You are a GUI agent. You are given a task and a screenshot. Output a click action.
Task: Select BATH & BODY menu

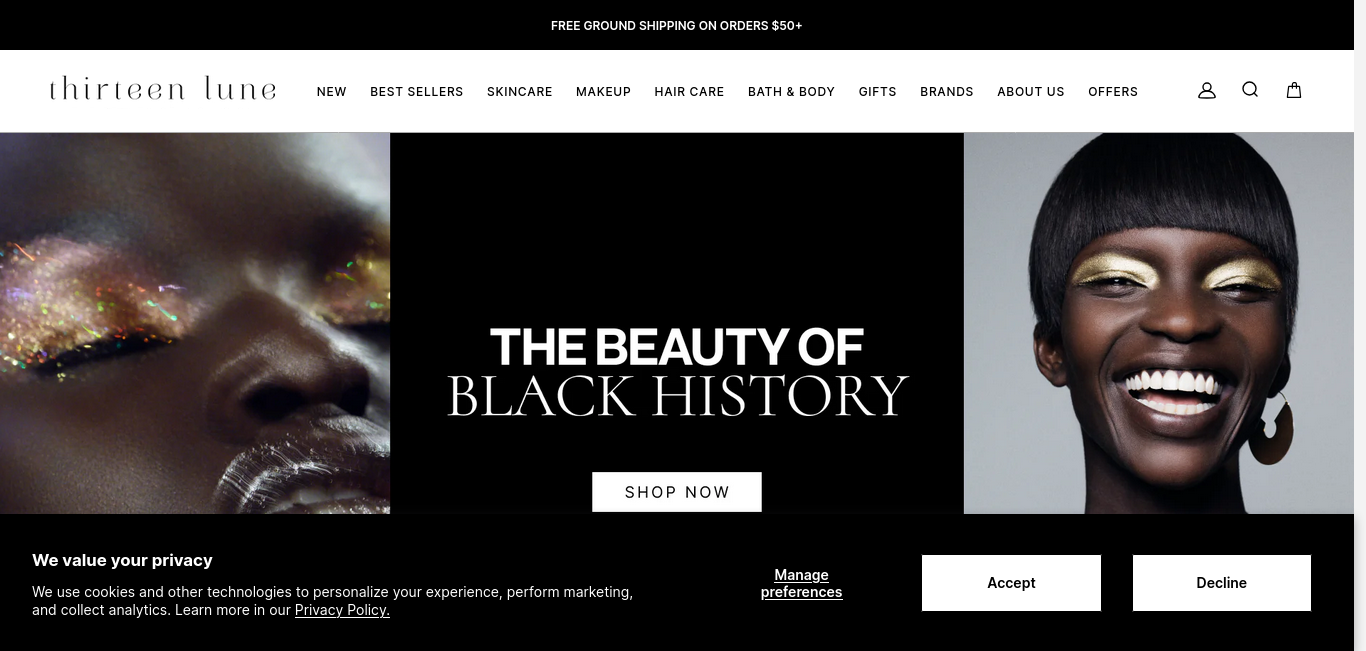click(791, 92)
